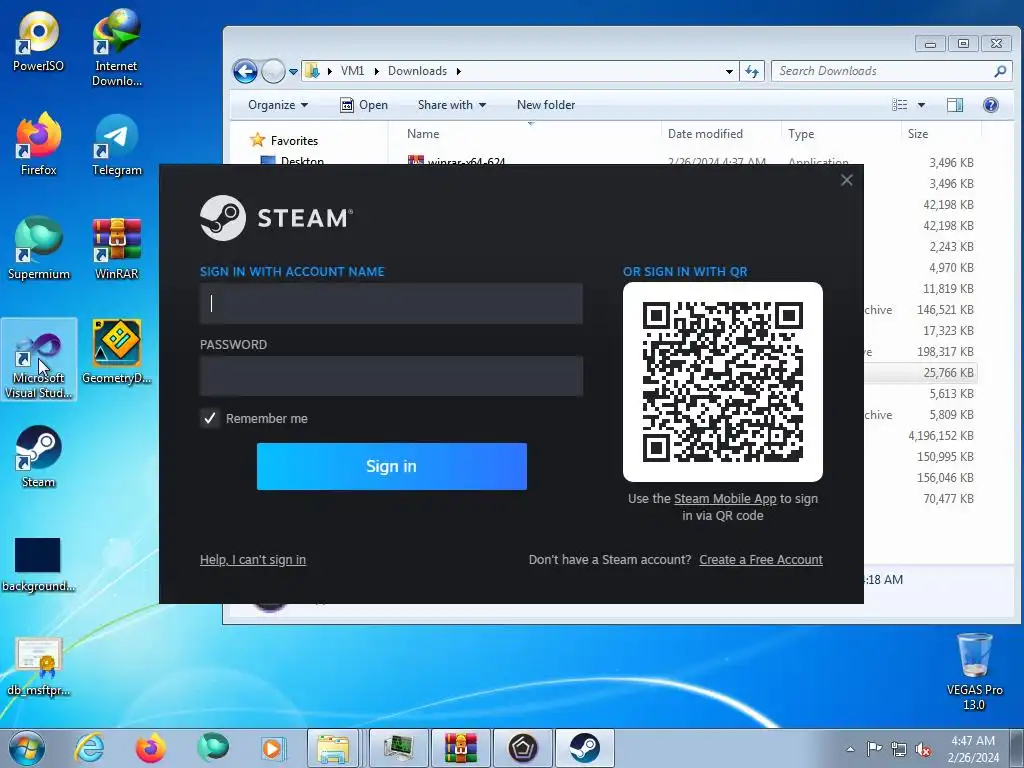
Task: Click New folder in Explorer toolbar
Action: 546,105
